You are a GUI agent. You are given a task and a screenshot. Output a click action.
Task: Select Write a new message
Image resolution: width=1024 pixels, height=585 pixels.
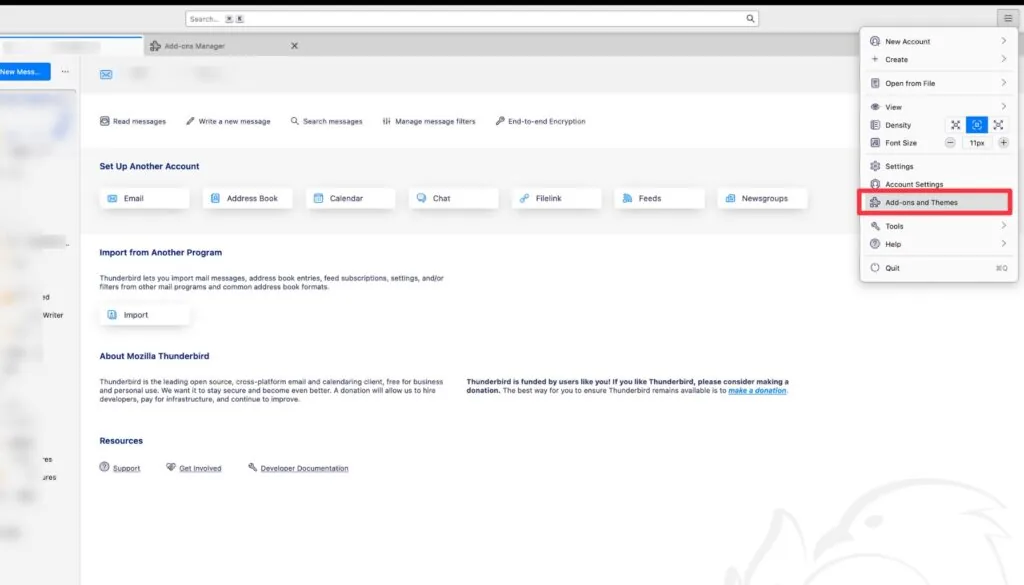tap(229, 121)
